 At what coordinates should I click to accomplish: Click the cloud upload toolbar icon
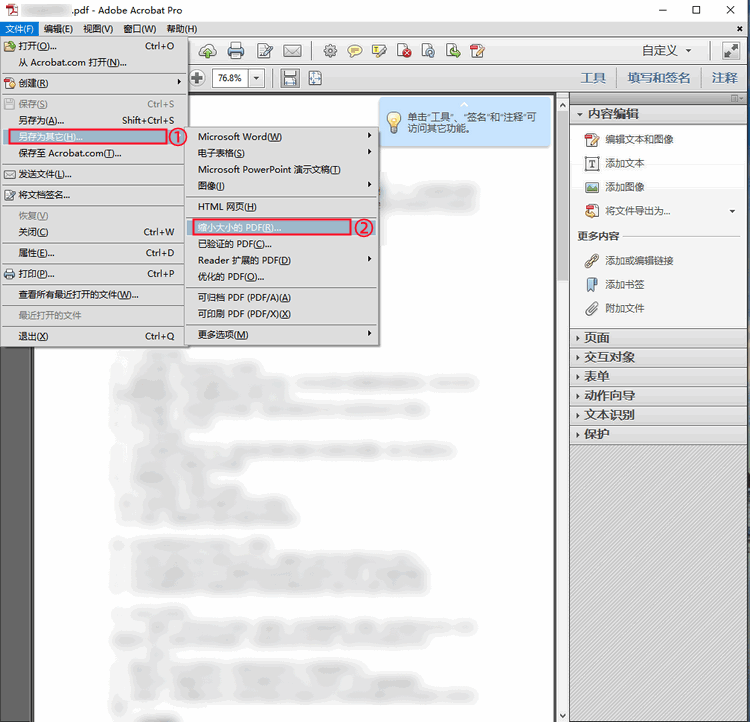point(208,51)
